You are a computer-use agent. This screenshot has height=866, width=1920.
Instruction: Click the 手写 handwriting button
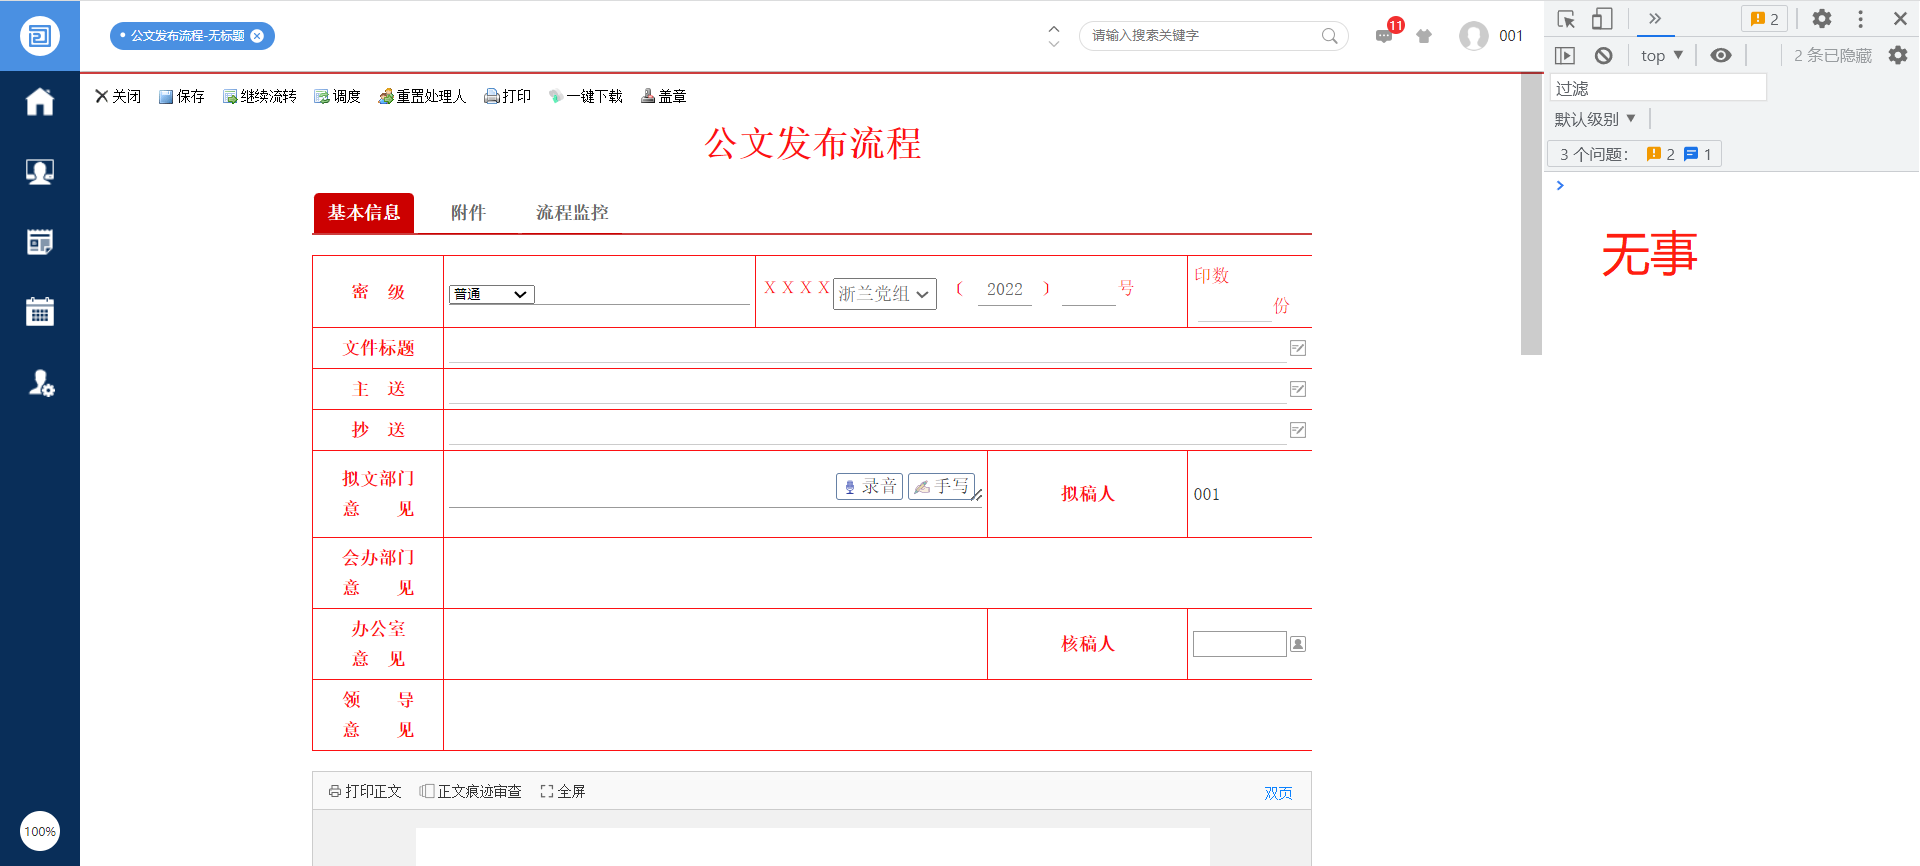(x=941, y=486)
